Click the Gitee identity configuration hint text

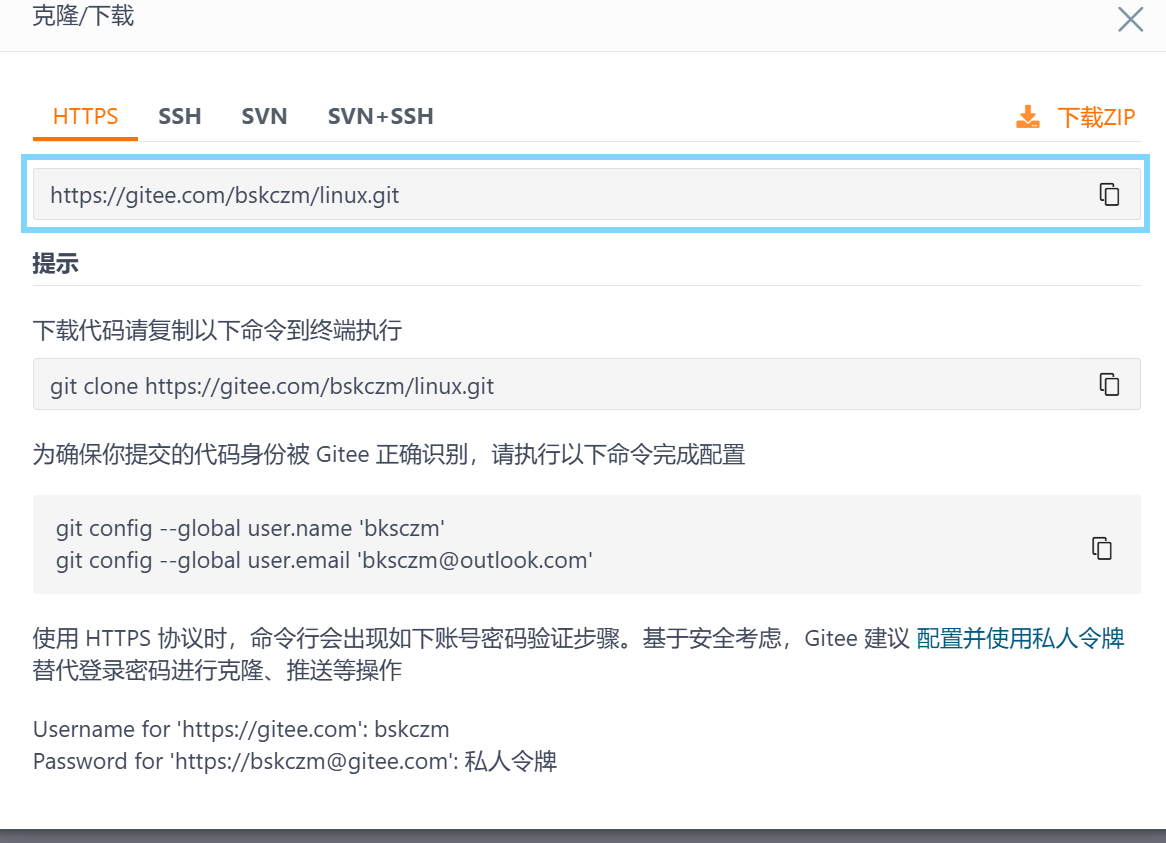(388, 454)
